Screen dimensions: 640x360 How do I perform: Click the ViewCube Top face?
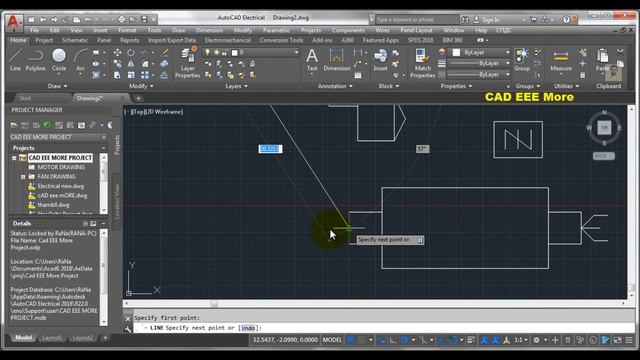click(604, 128)
